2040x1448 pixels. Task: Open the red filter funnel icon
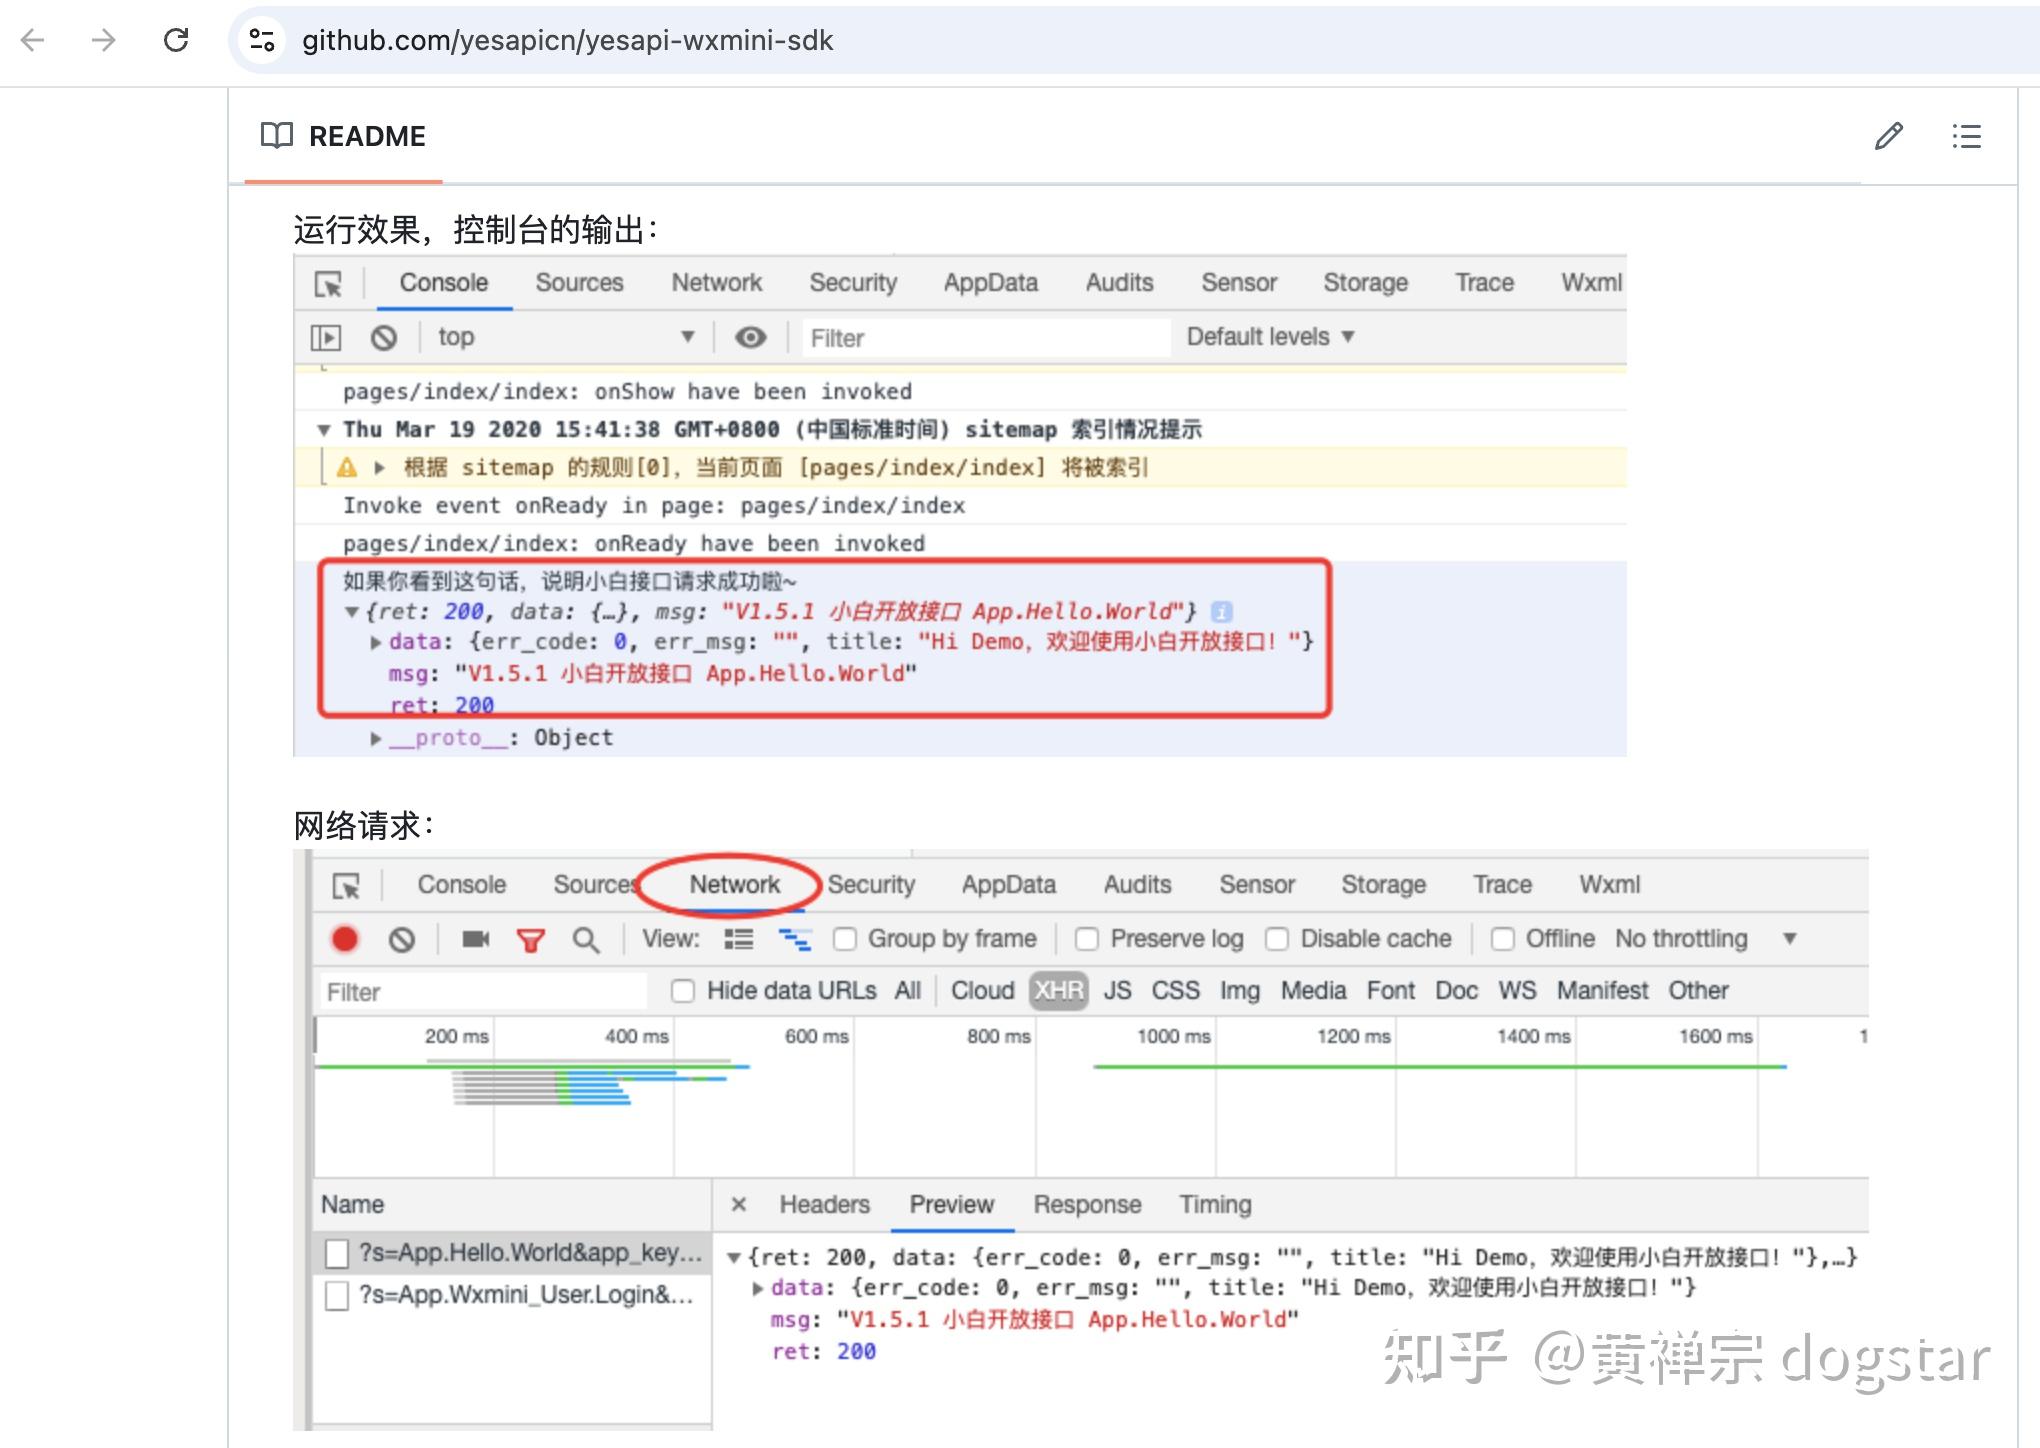point(533,939)
